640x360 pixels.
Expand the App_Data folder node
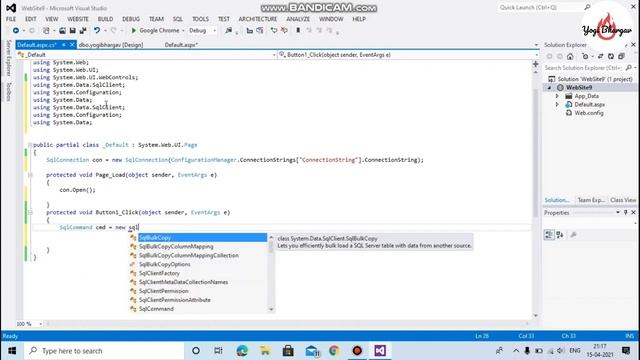557,96
